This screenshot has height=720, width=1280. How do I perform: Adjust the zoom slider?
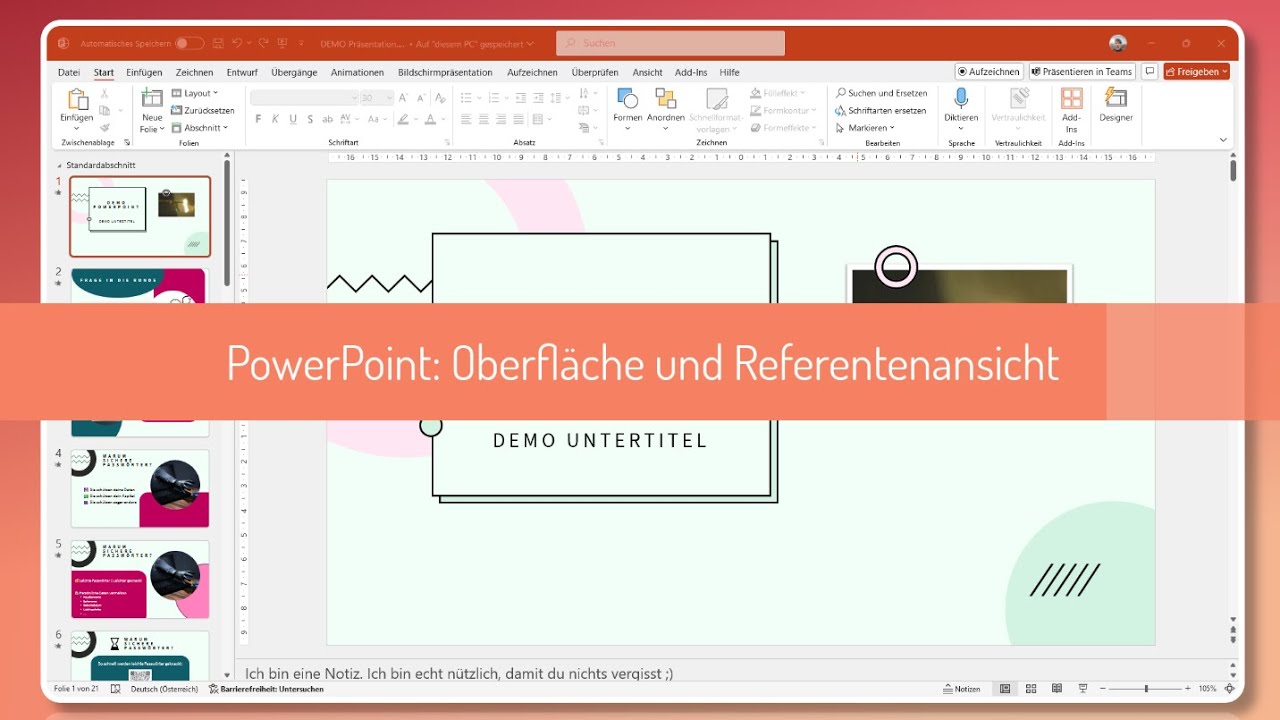pyautogui.click(x=1147, y=688)
